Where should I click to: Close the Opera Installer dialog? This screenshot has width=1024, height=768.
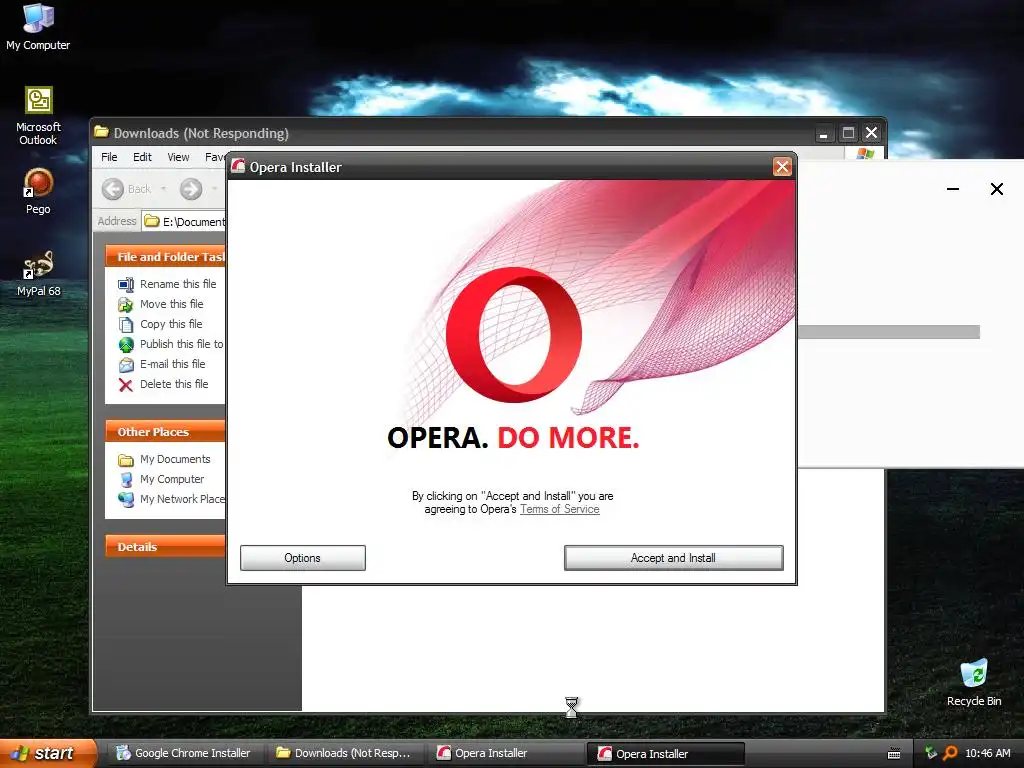point(782,167)
